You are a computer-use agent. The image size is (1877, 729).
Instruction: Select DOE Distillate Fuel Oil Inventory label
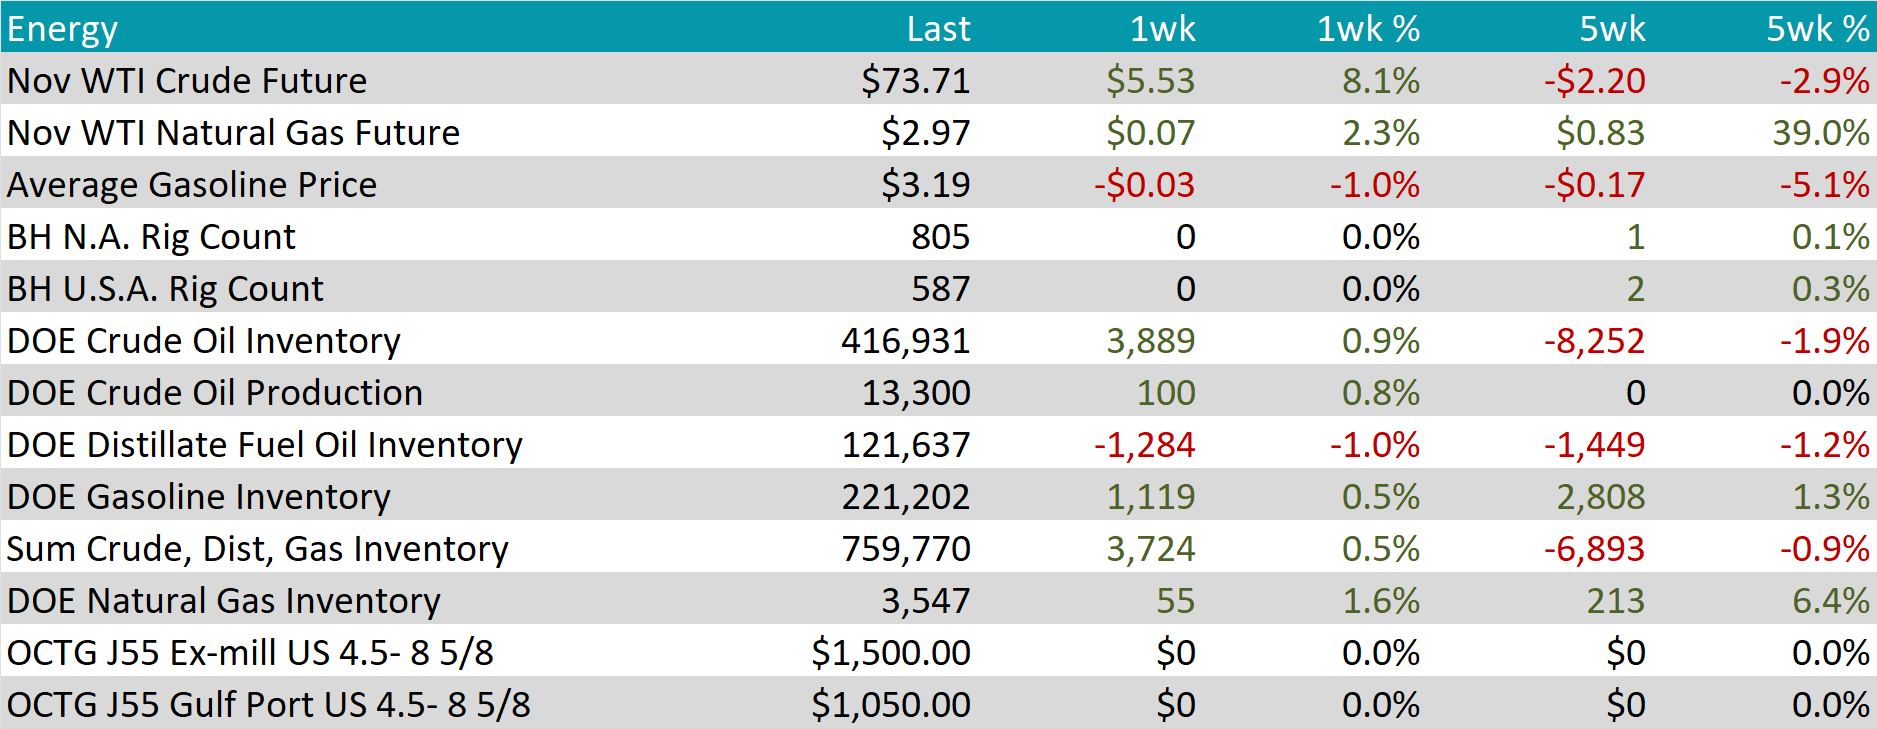pos(264,444)
